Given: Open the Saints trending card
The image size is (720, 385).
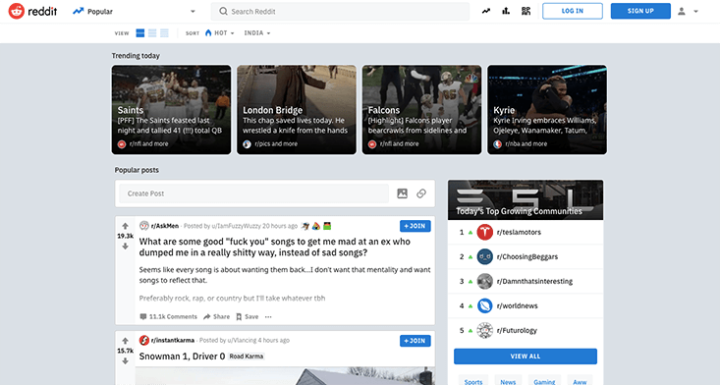Looking at the screenshot, I should tap(171, 109).
